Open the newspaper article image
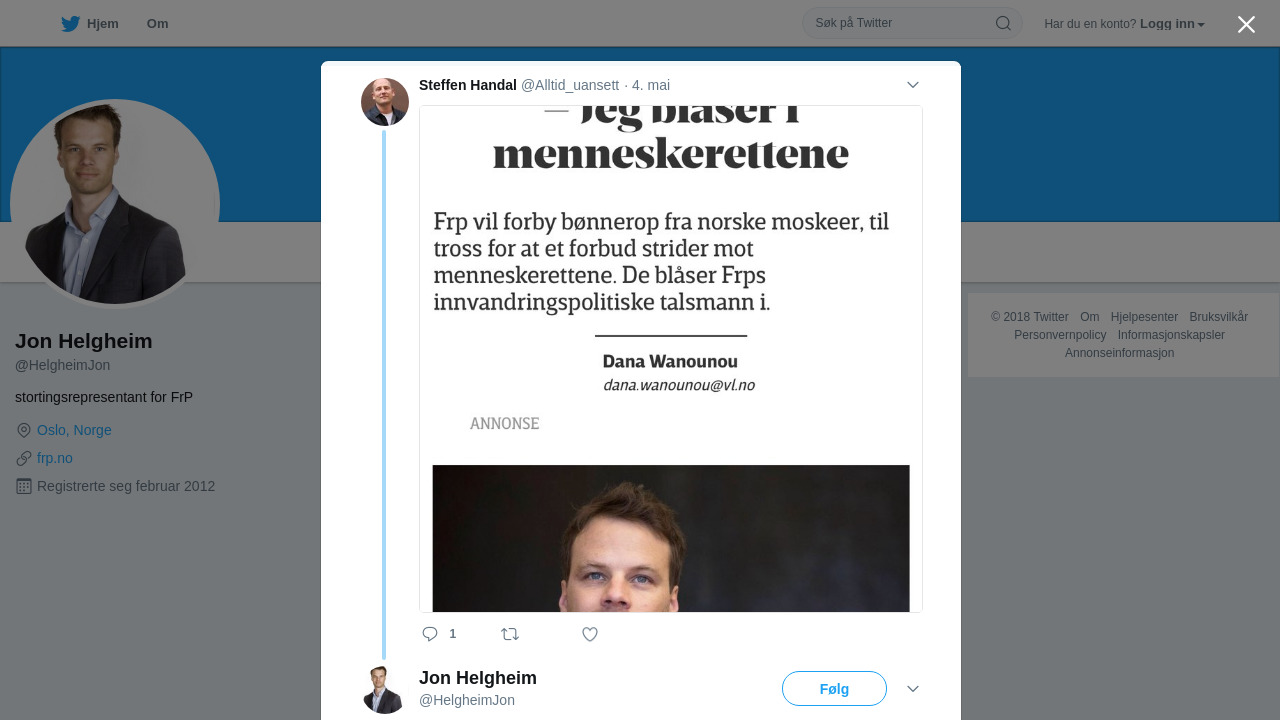Image resolution: width=1280 pixels, height=720 pixels. [670, 358]
